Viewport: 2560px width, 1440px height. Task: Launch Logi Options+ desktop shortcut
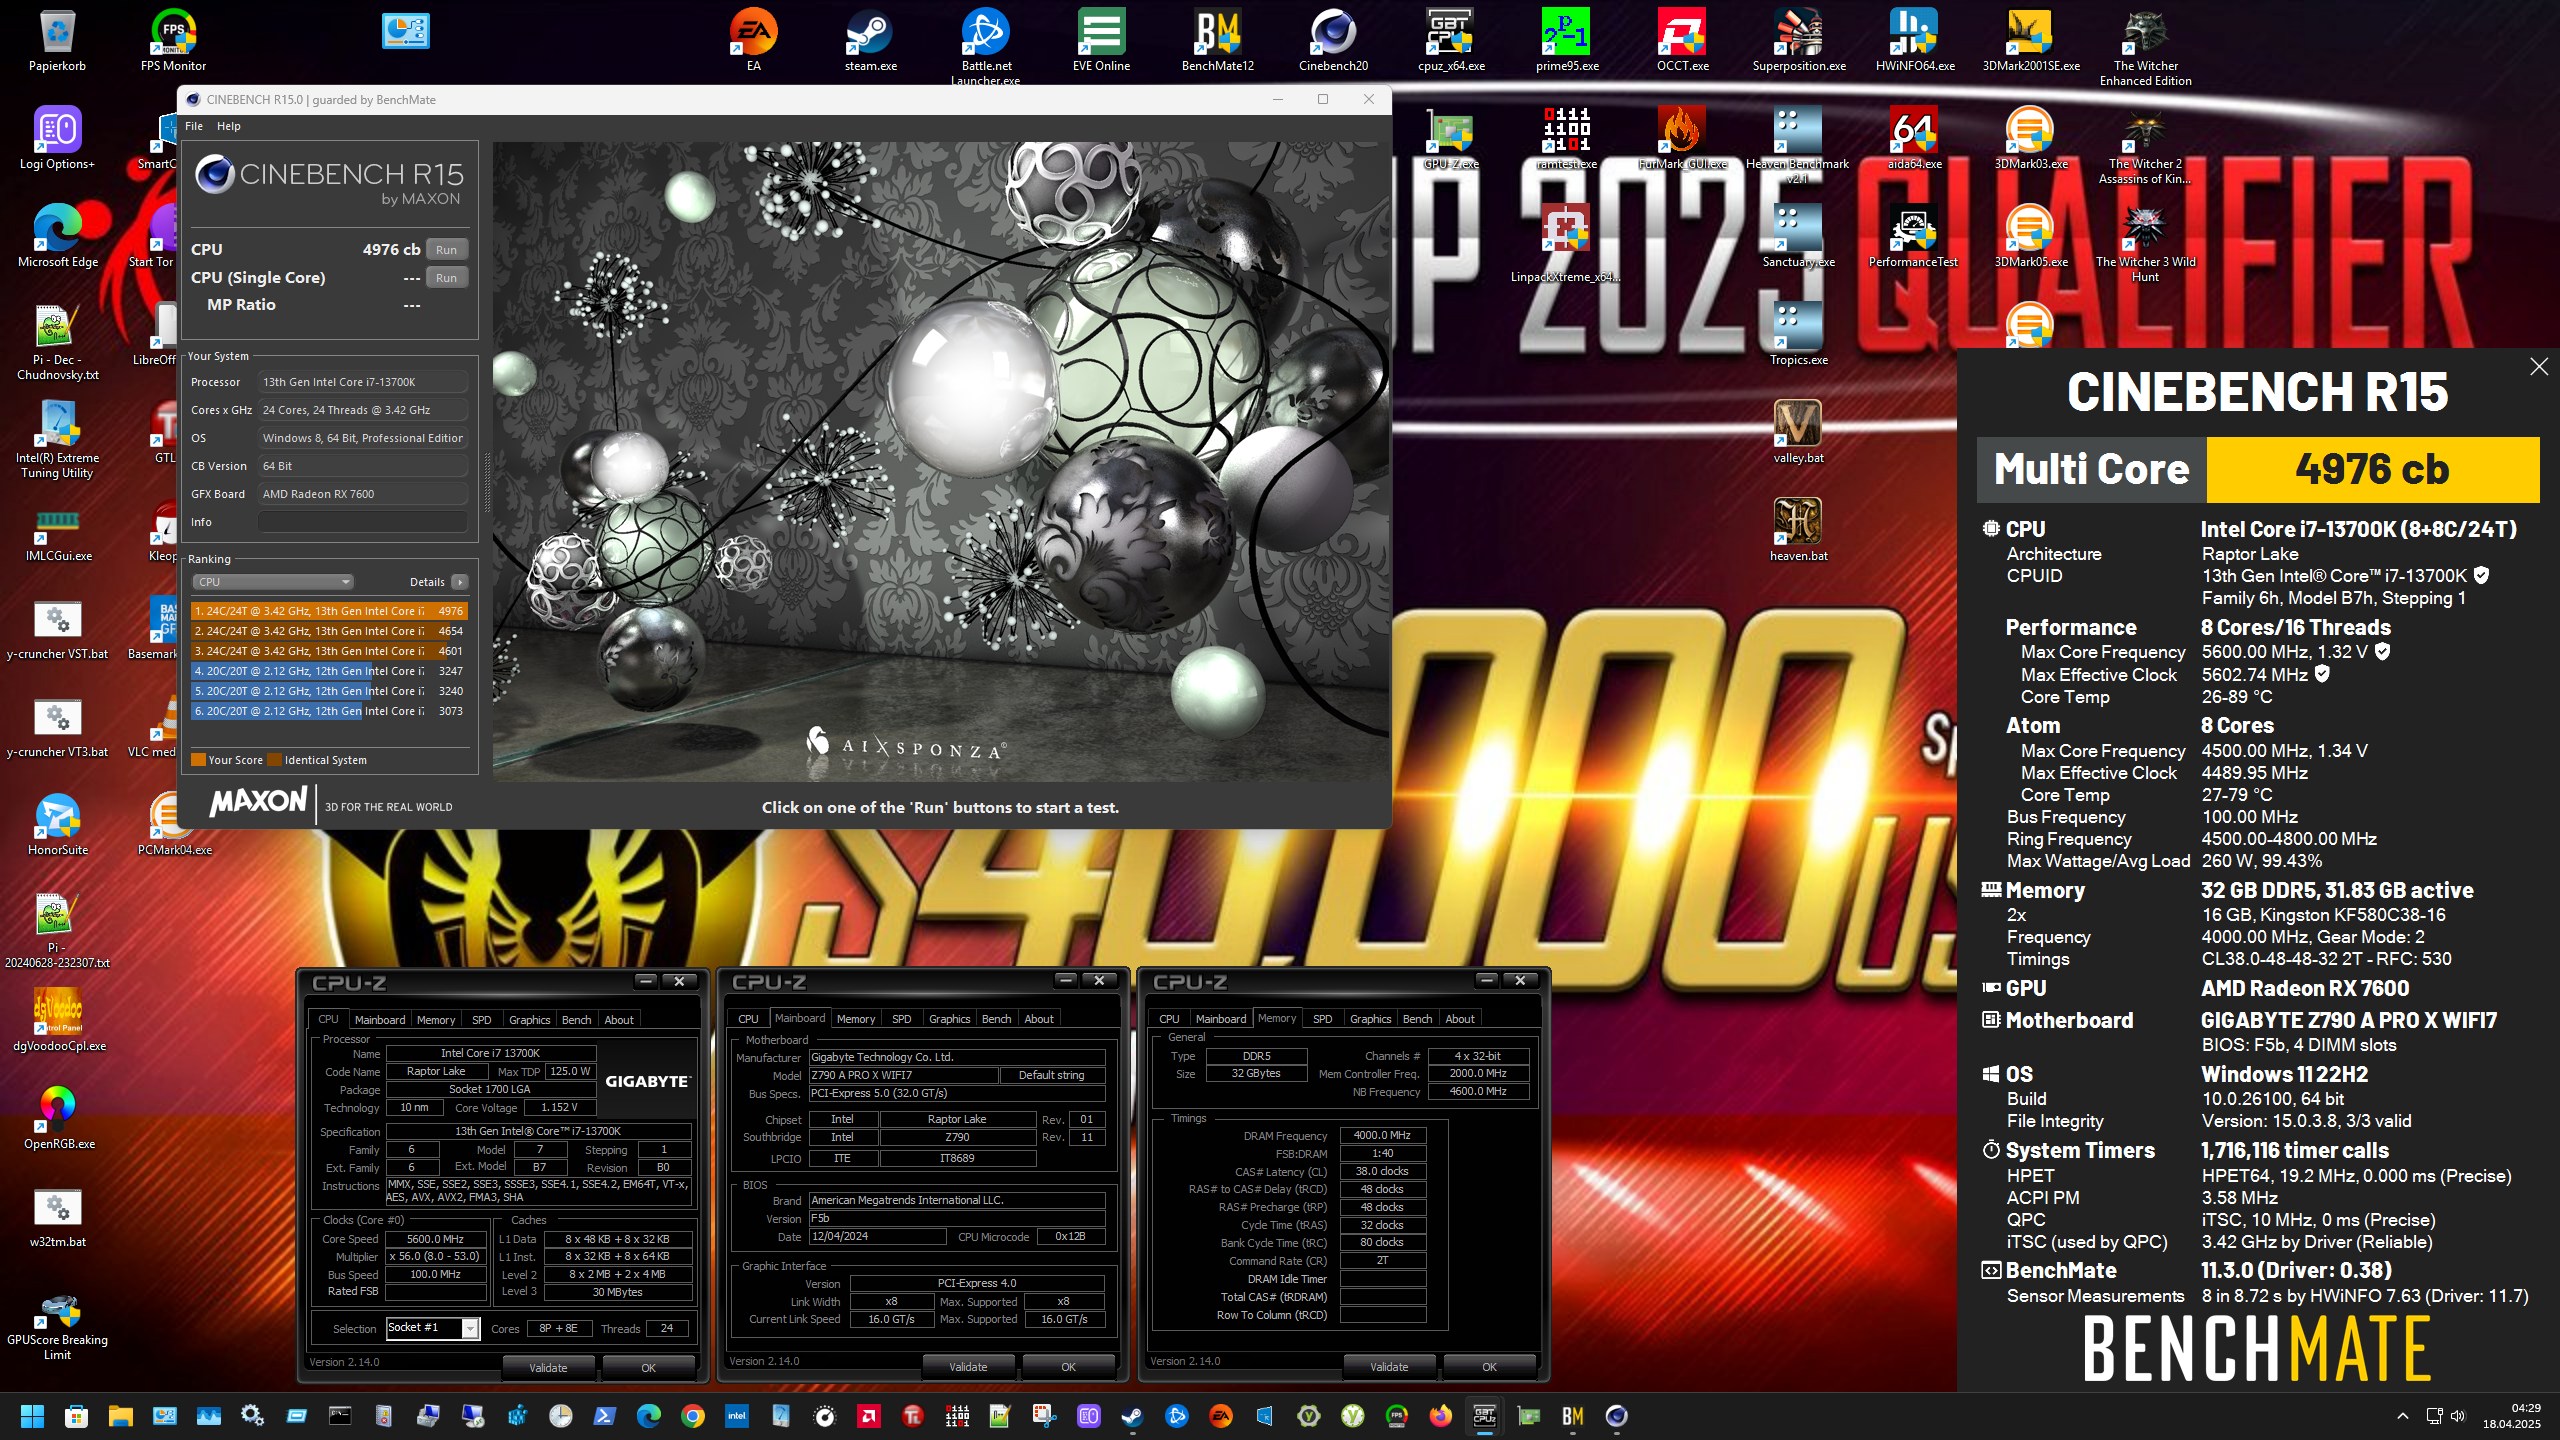(x=57, y=138)
